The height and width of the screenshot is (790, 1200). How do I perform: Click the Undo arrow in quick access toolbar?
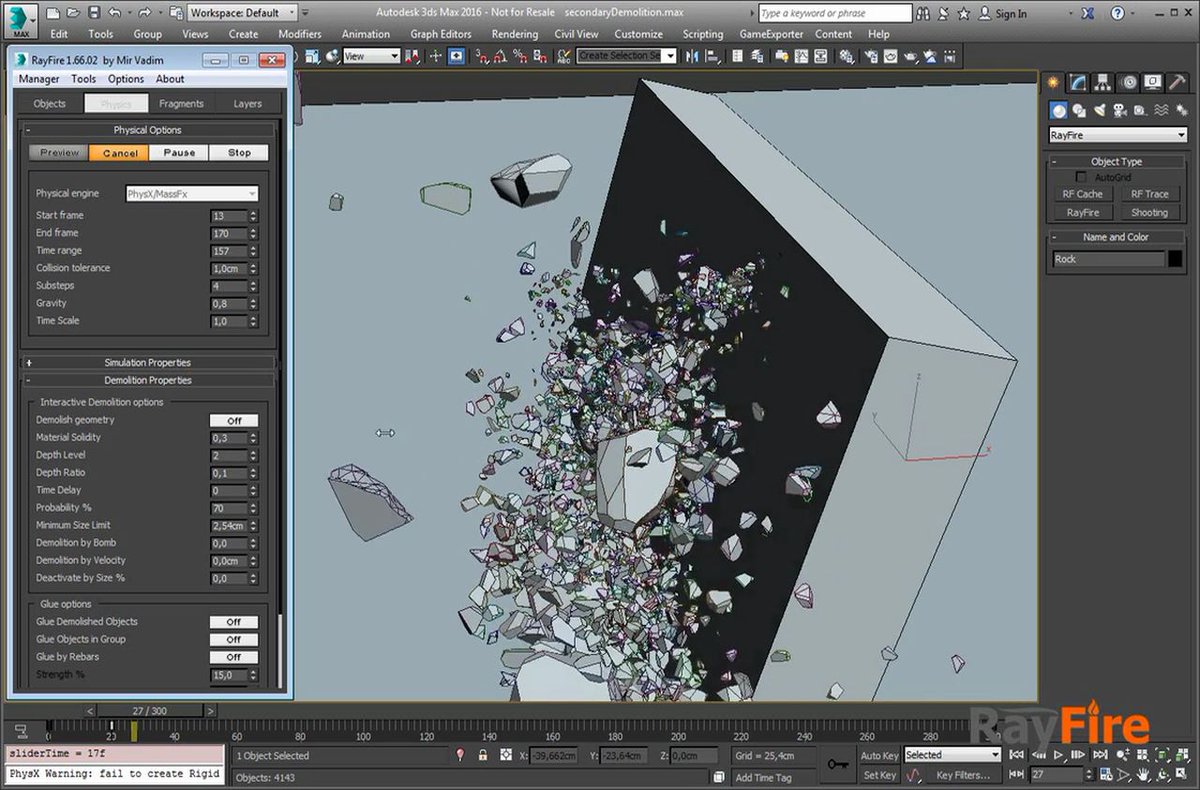pyautogui.click(x=114, y=13)
